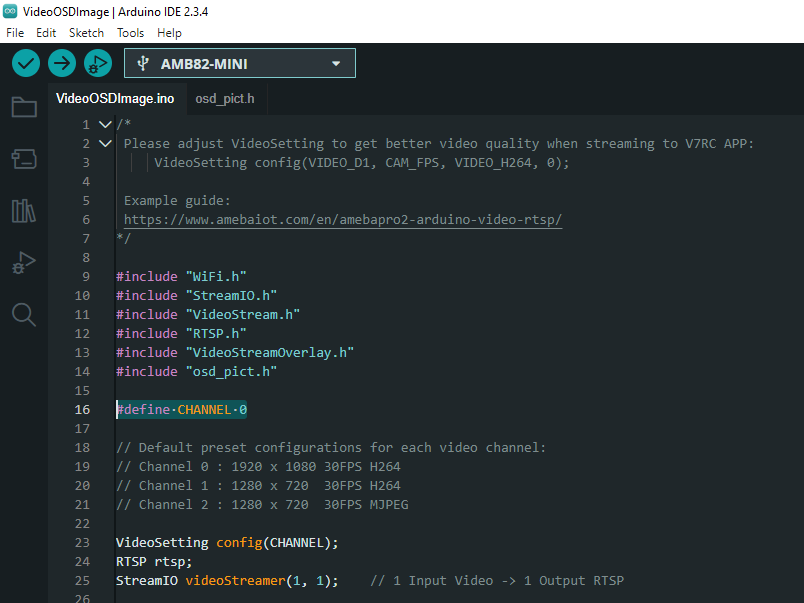Open the Boards Manager sidebar panel
The image size is (804, 603).
click(x=24, y=159)
